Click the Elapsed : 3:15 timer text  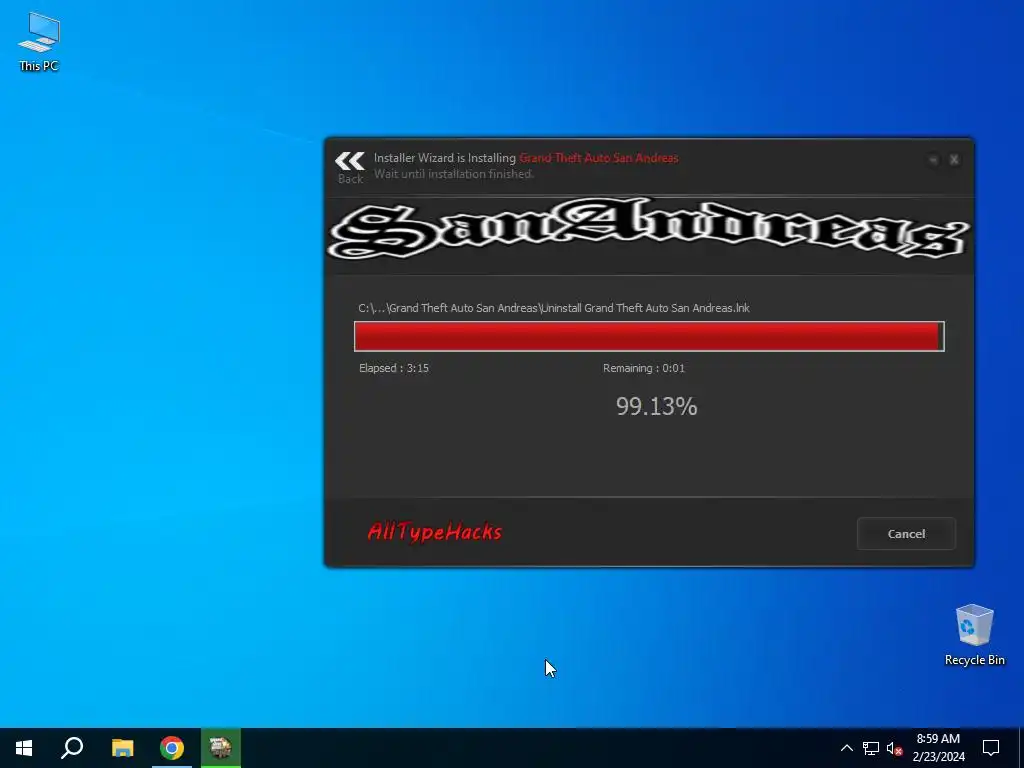click(394, 368)
